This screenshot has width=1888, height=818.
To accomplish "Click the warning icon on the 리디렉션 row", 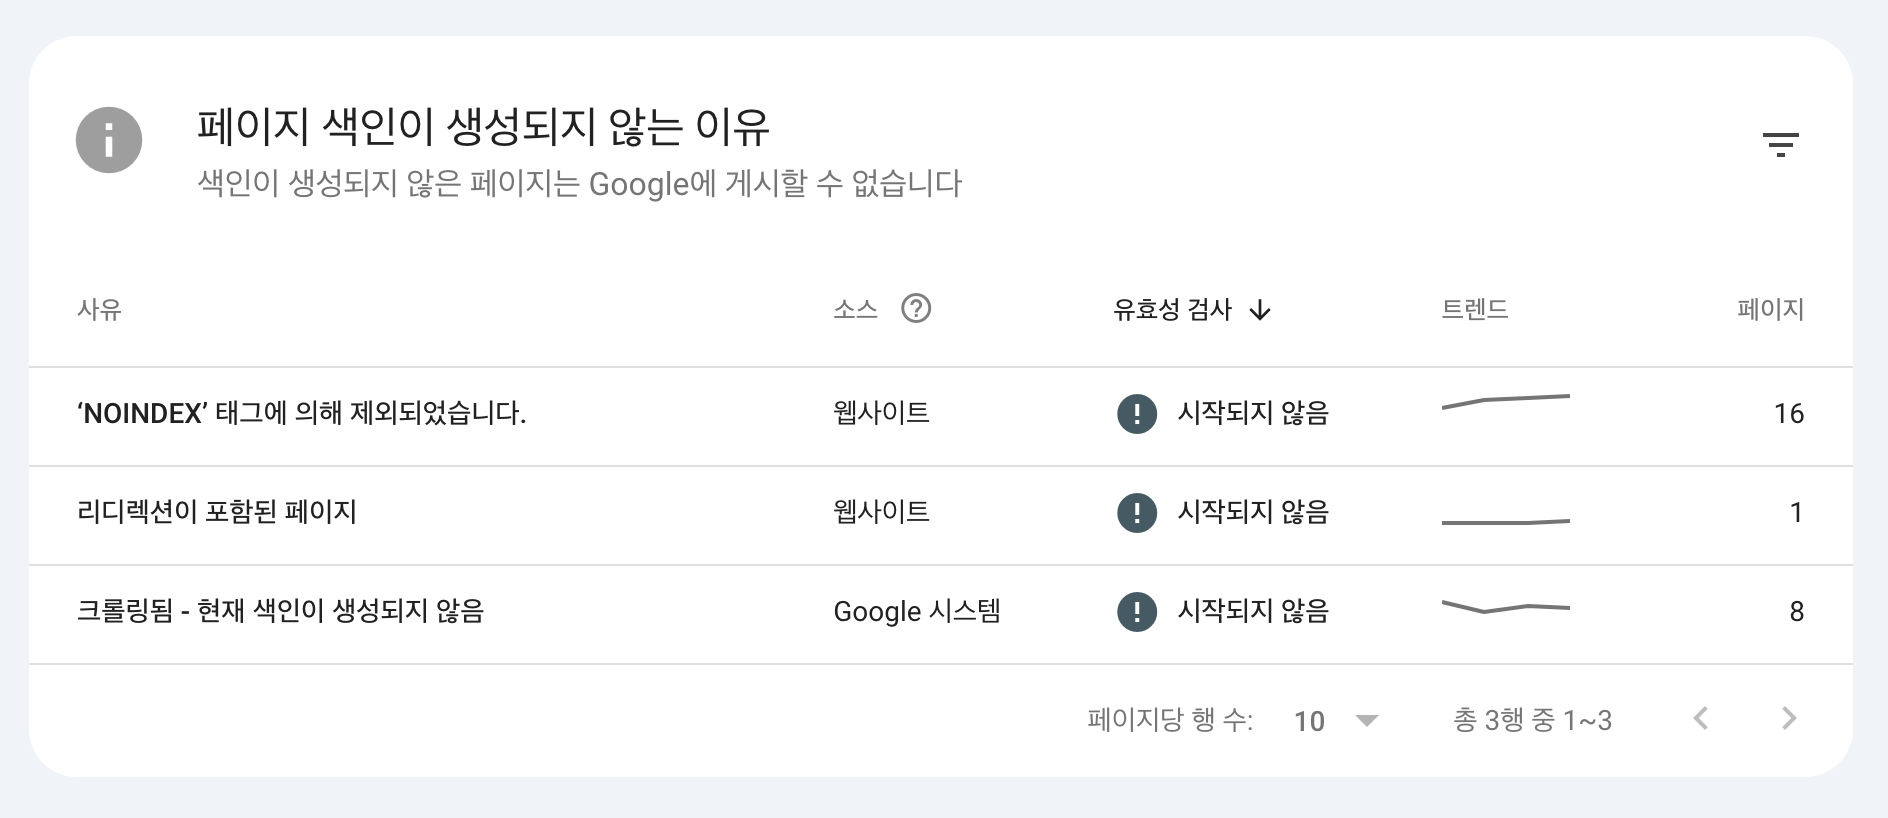I will pyautogui.click(x=1136, y=512).
